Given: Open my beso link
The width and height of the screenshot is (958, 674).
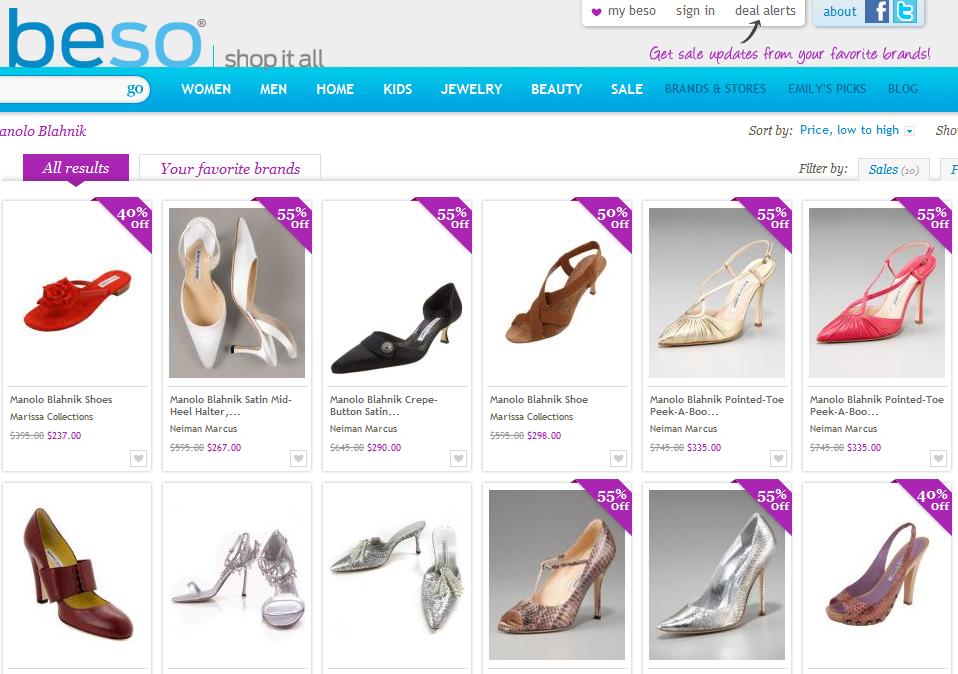Looking at the screenshot, I should pos(632,11).
